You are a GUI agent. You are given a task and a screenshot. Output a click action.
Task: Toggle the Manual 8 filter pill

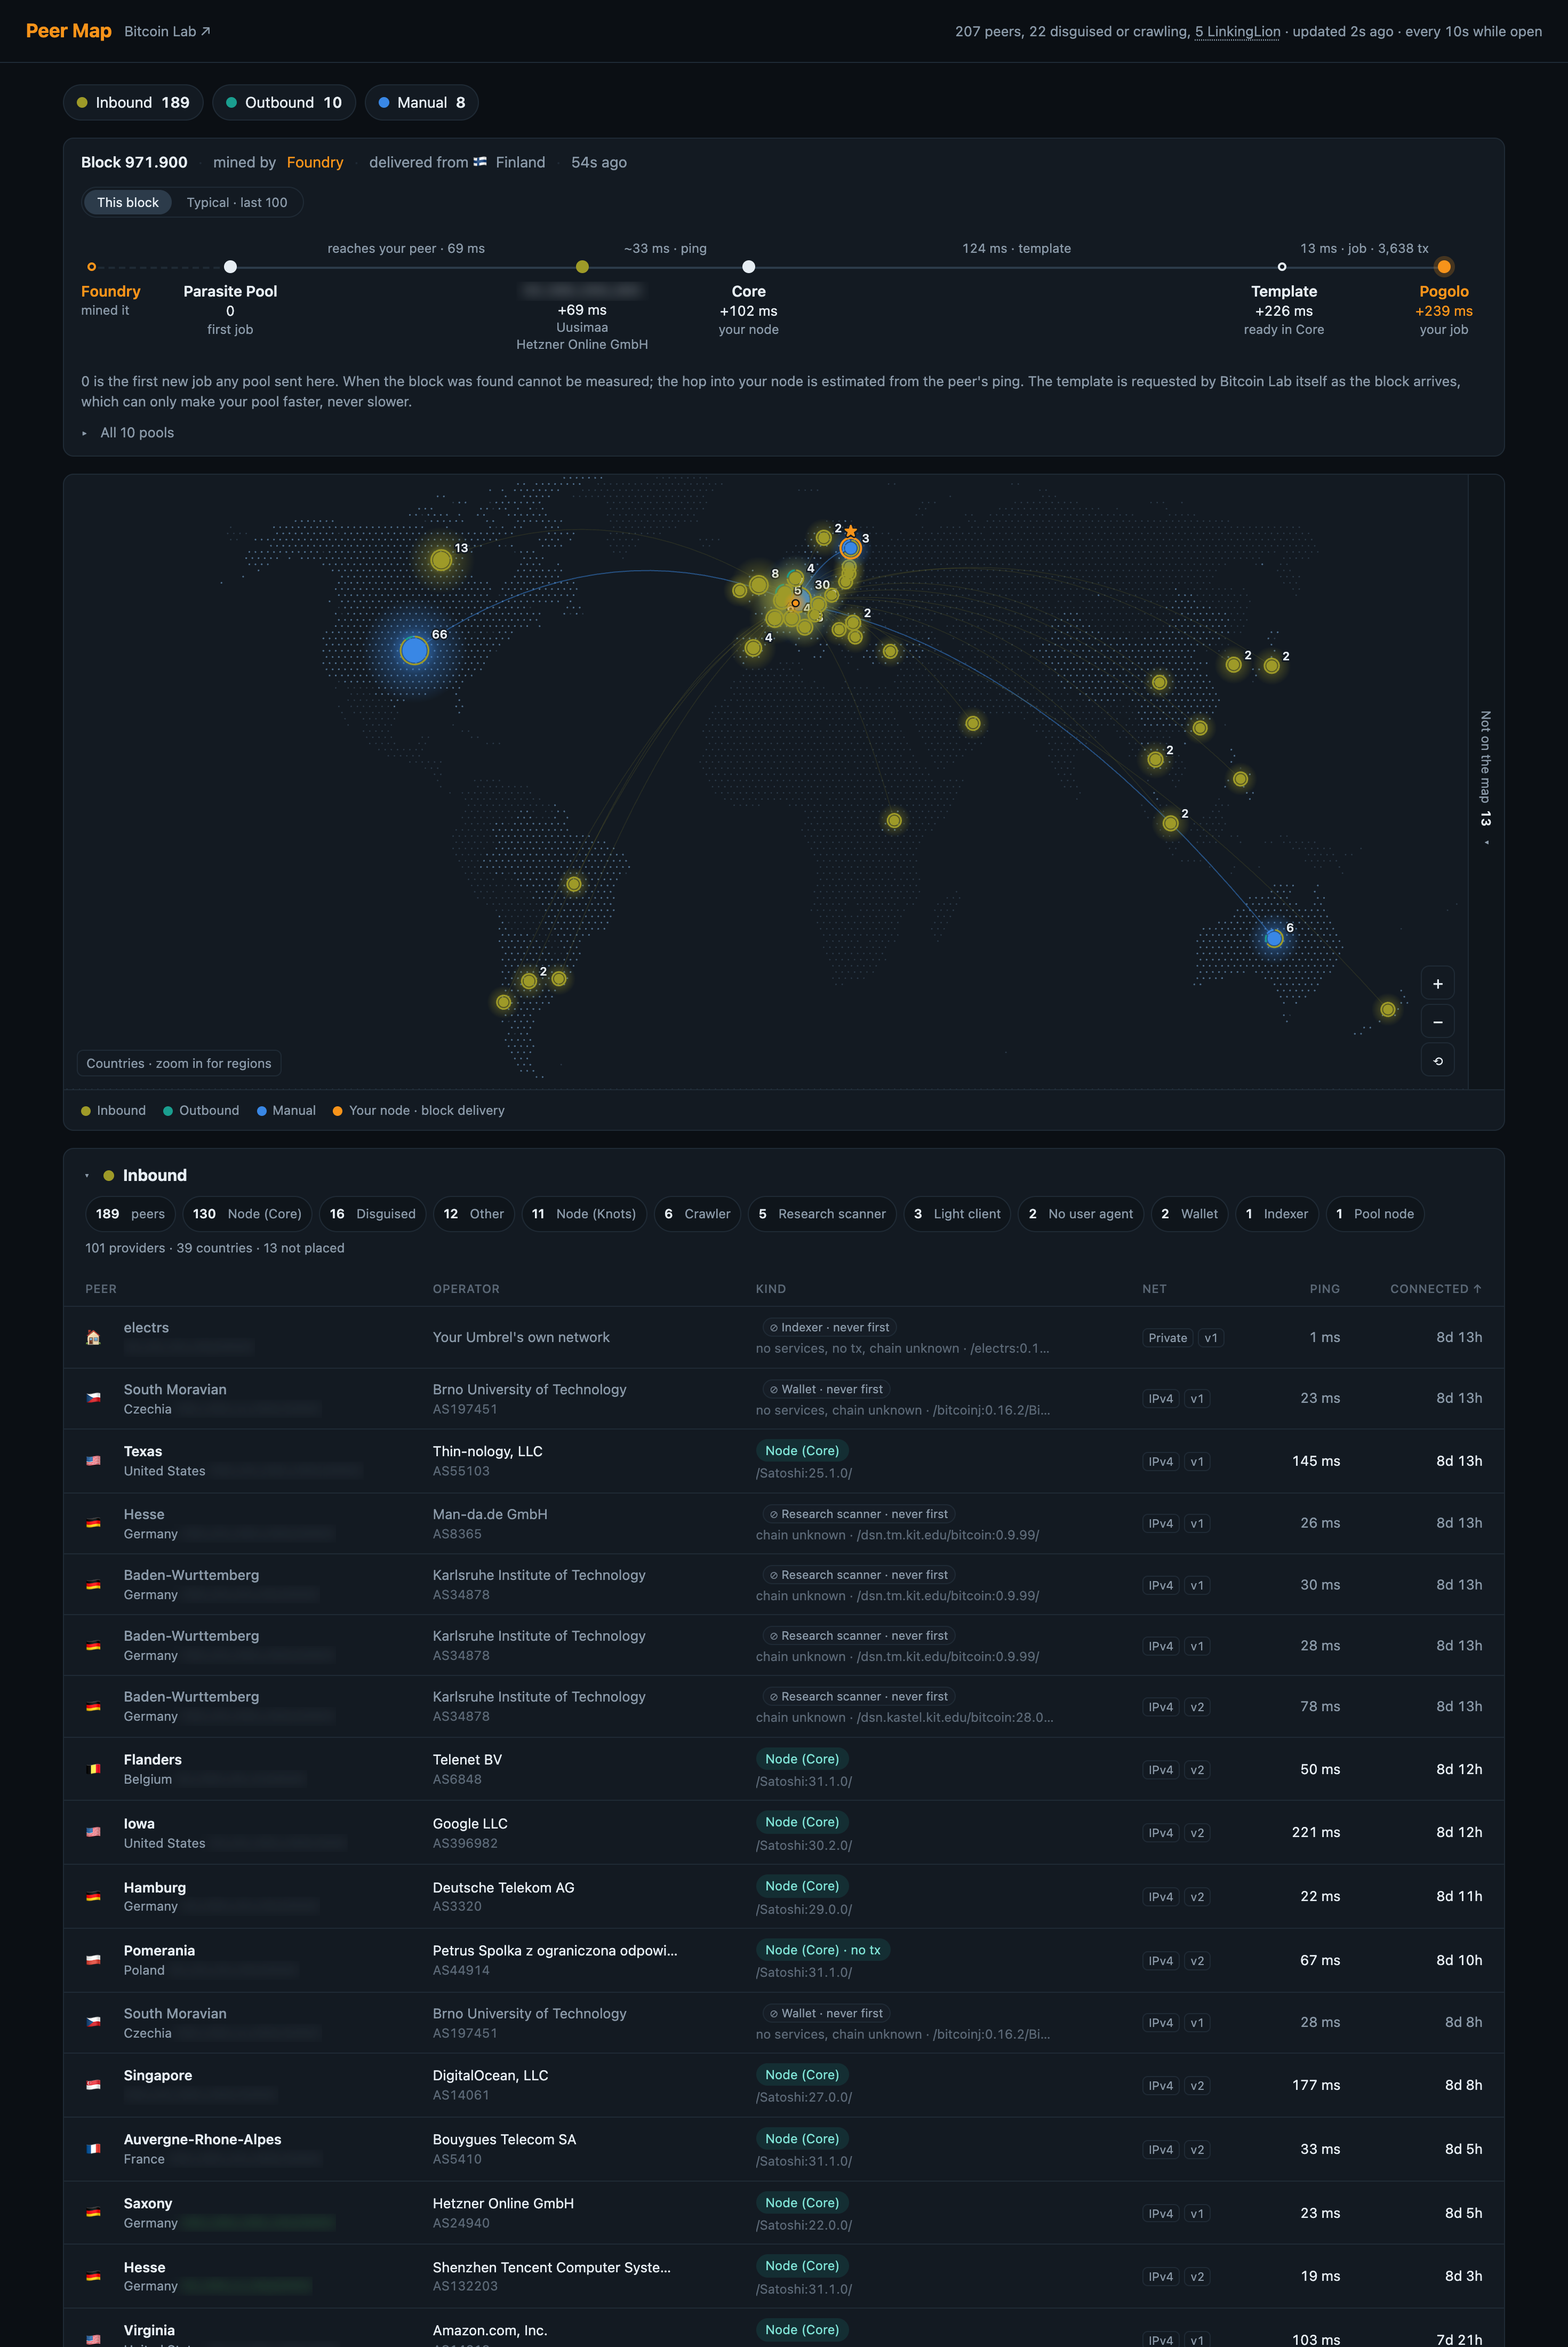click(x=422, y=102)
